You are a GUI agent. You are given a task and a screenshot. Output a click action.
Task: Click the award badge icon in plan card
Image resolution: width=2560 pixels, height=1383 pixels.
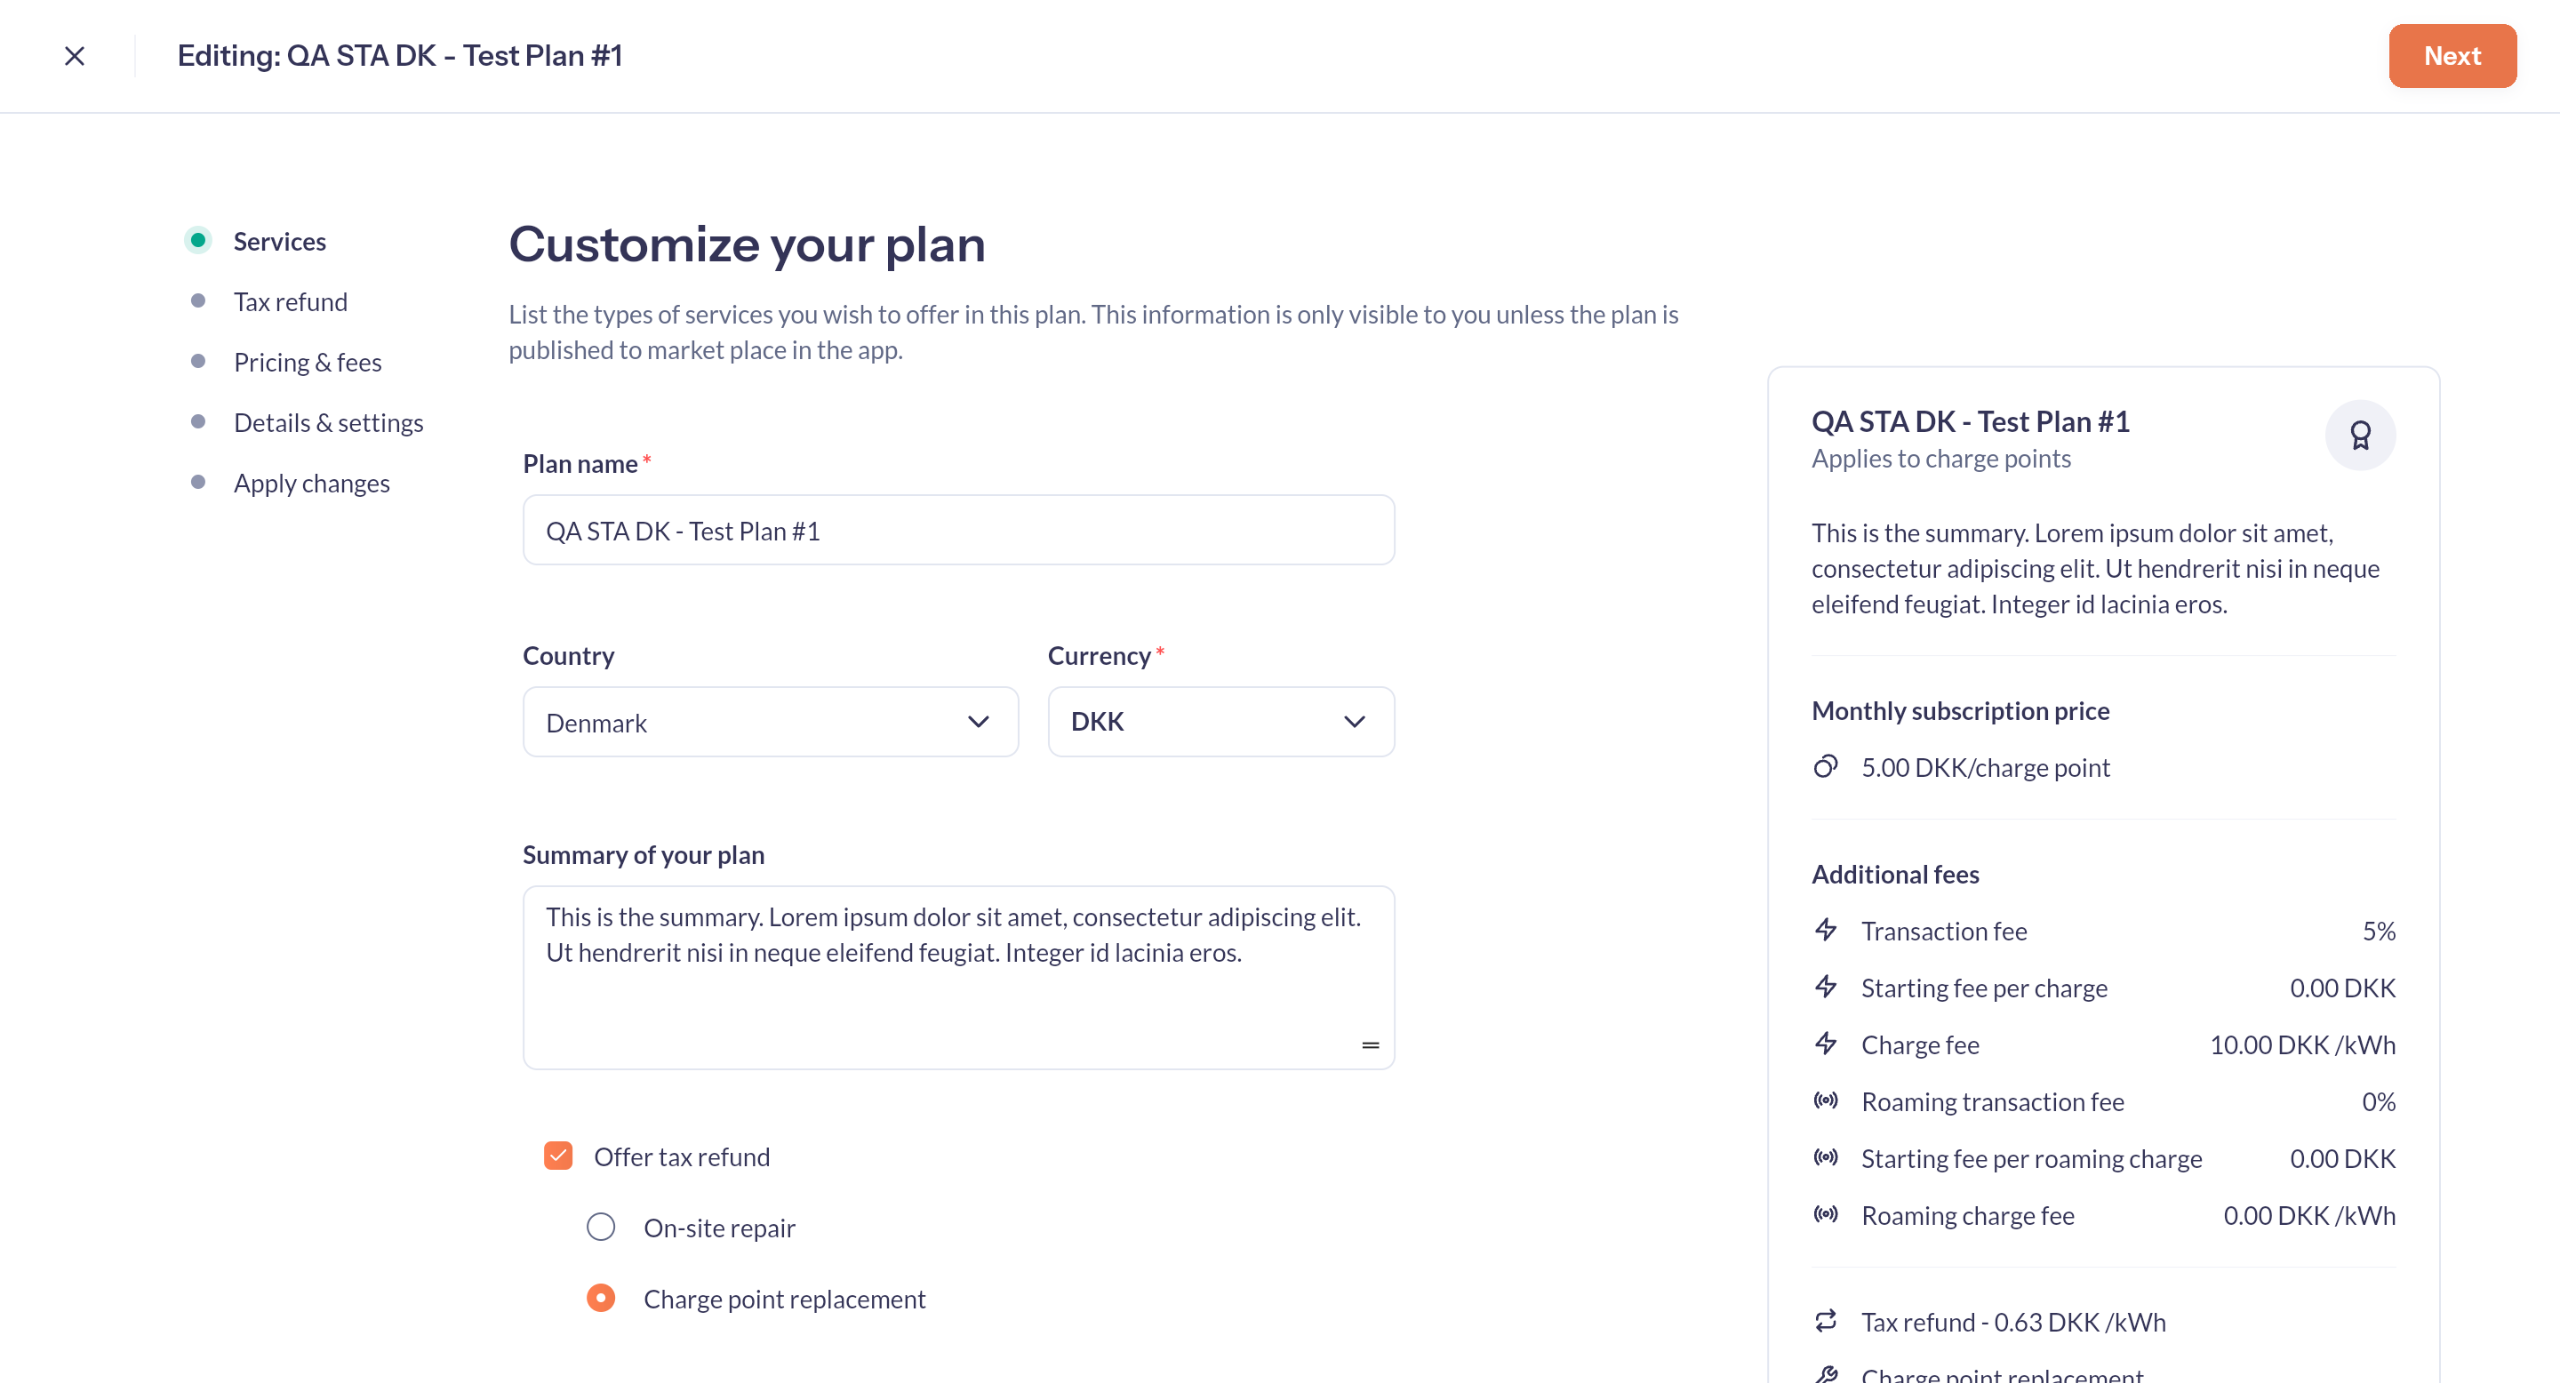(x=2360, y=435)
